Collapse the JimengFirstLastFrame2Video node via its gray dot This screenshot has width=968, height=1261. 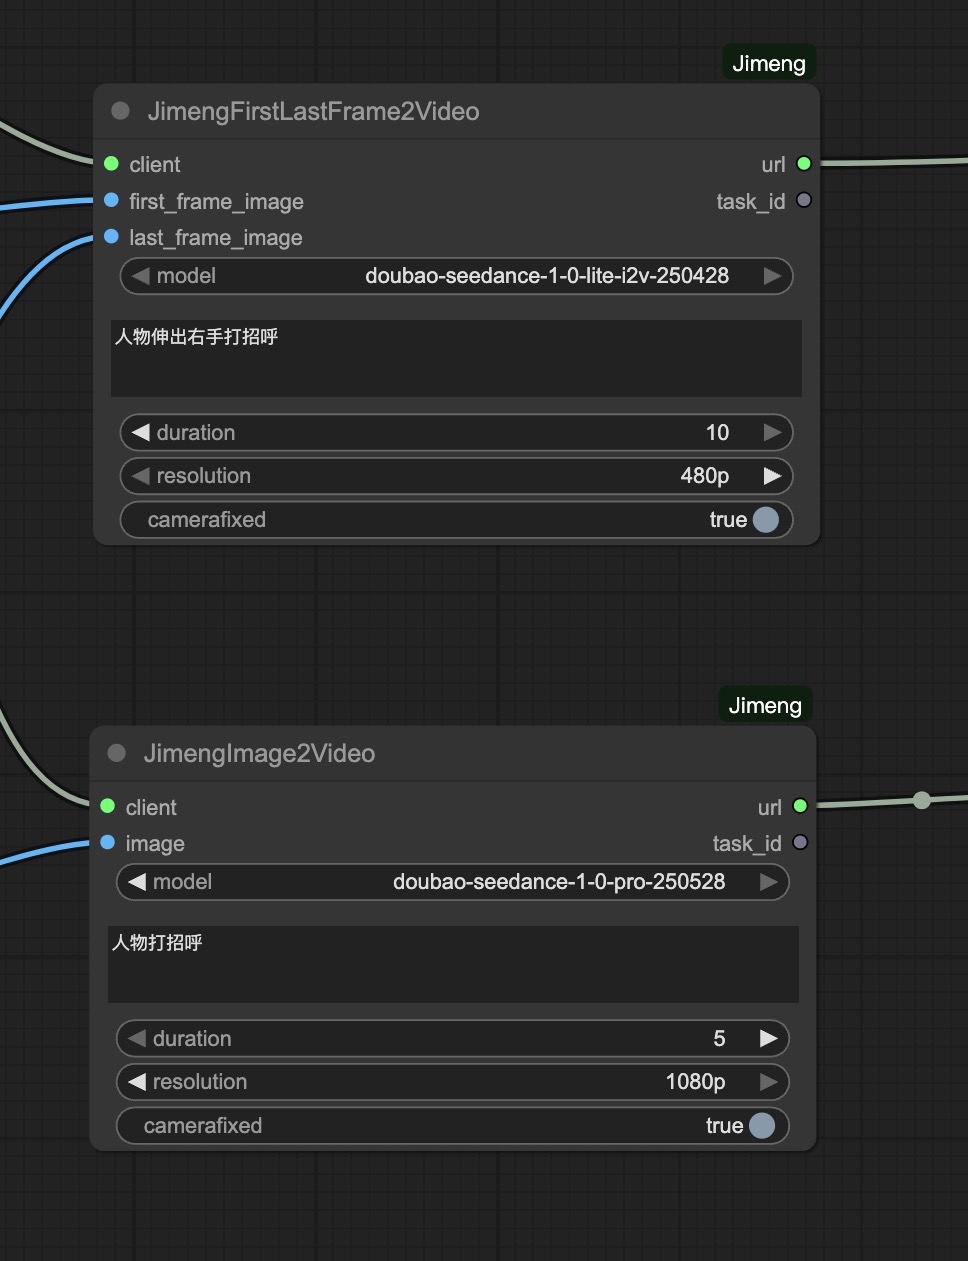click(121, 111)
